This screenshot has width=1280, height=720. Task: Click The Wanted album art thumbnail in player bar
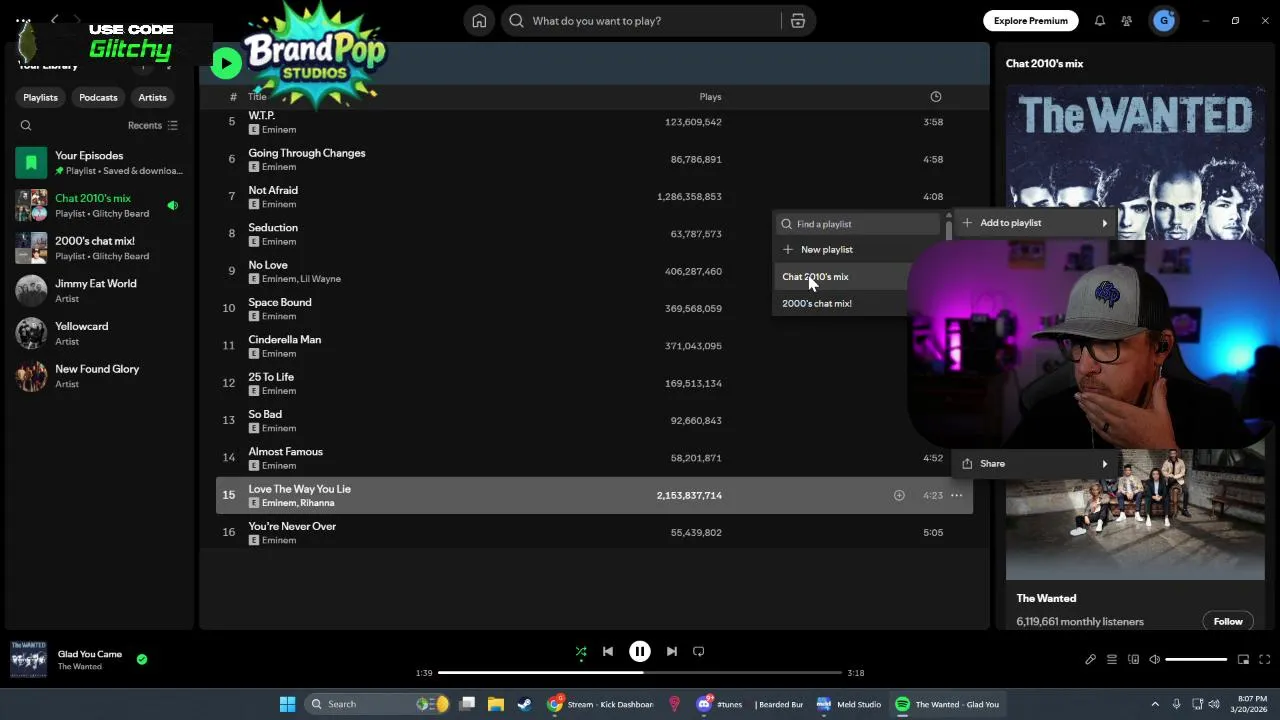point(28,660)
